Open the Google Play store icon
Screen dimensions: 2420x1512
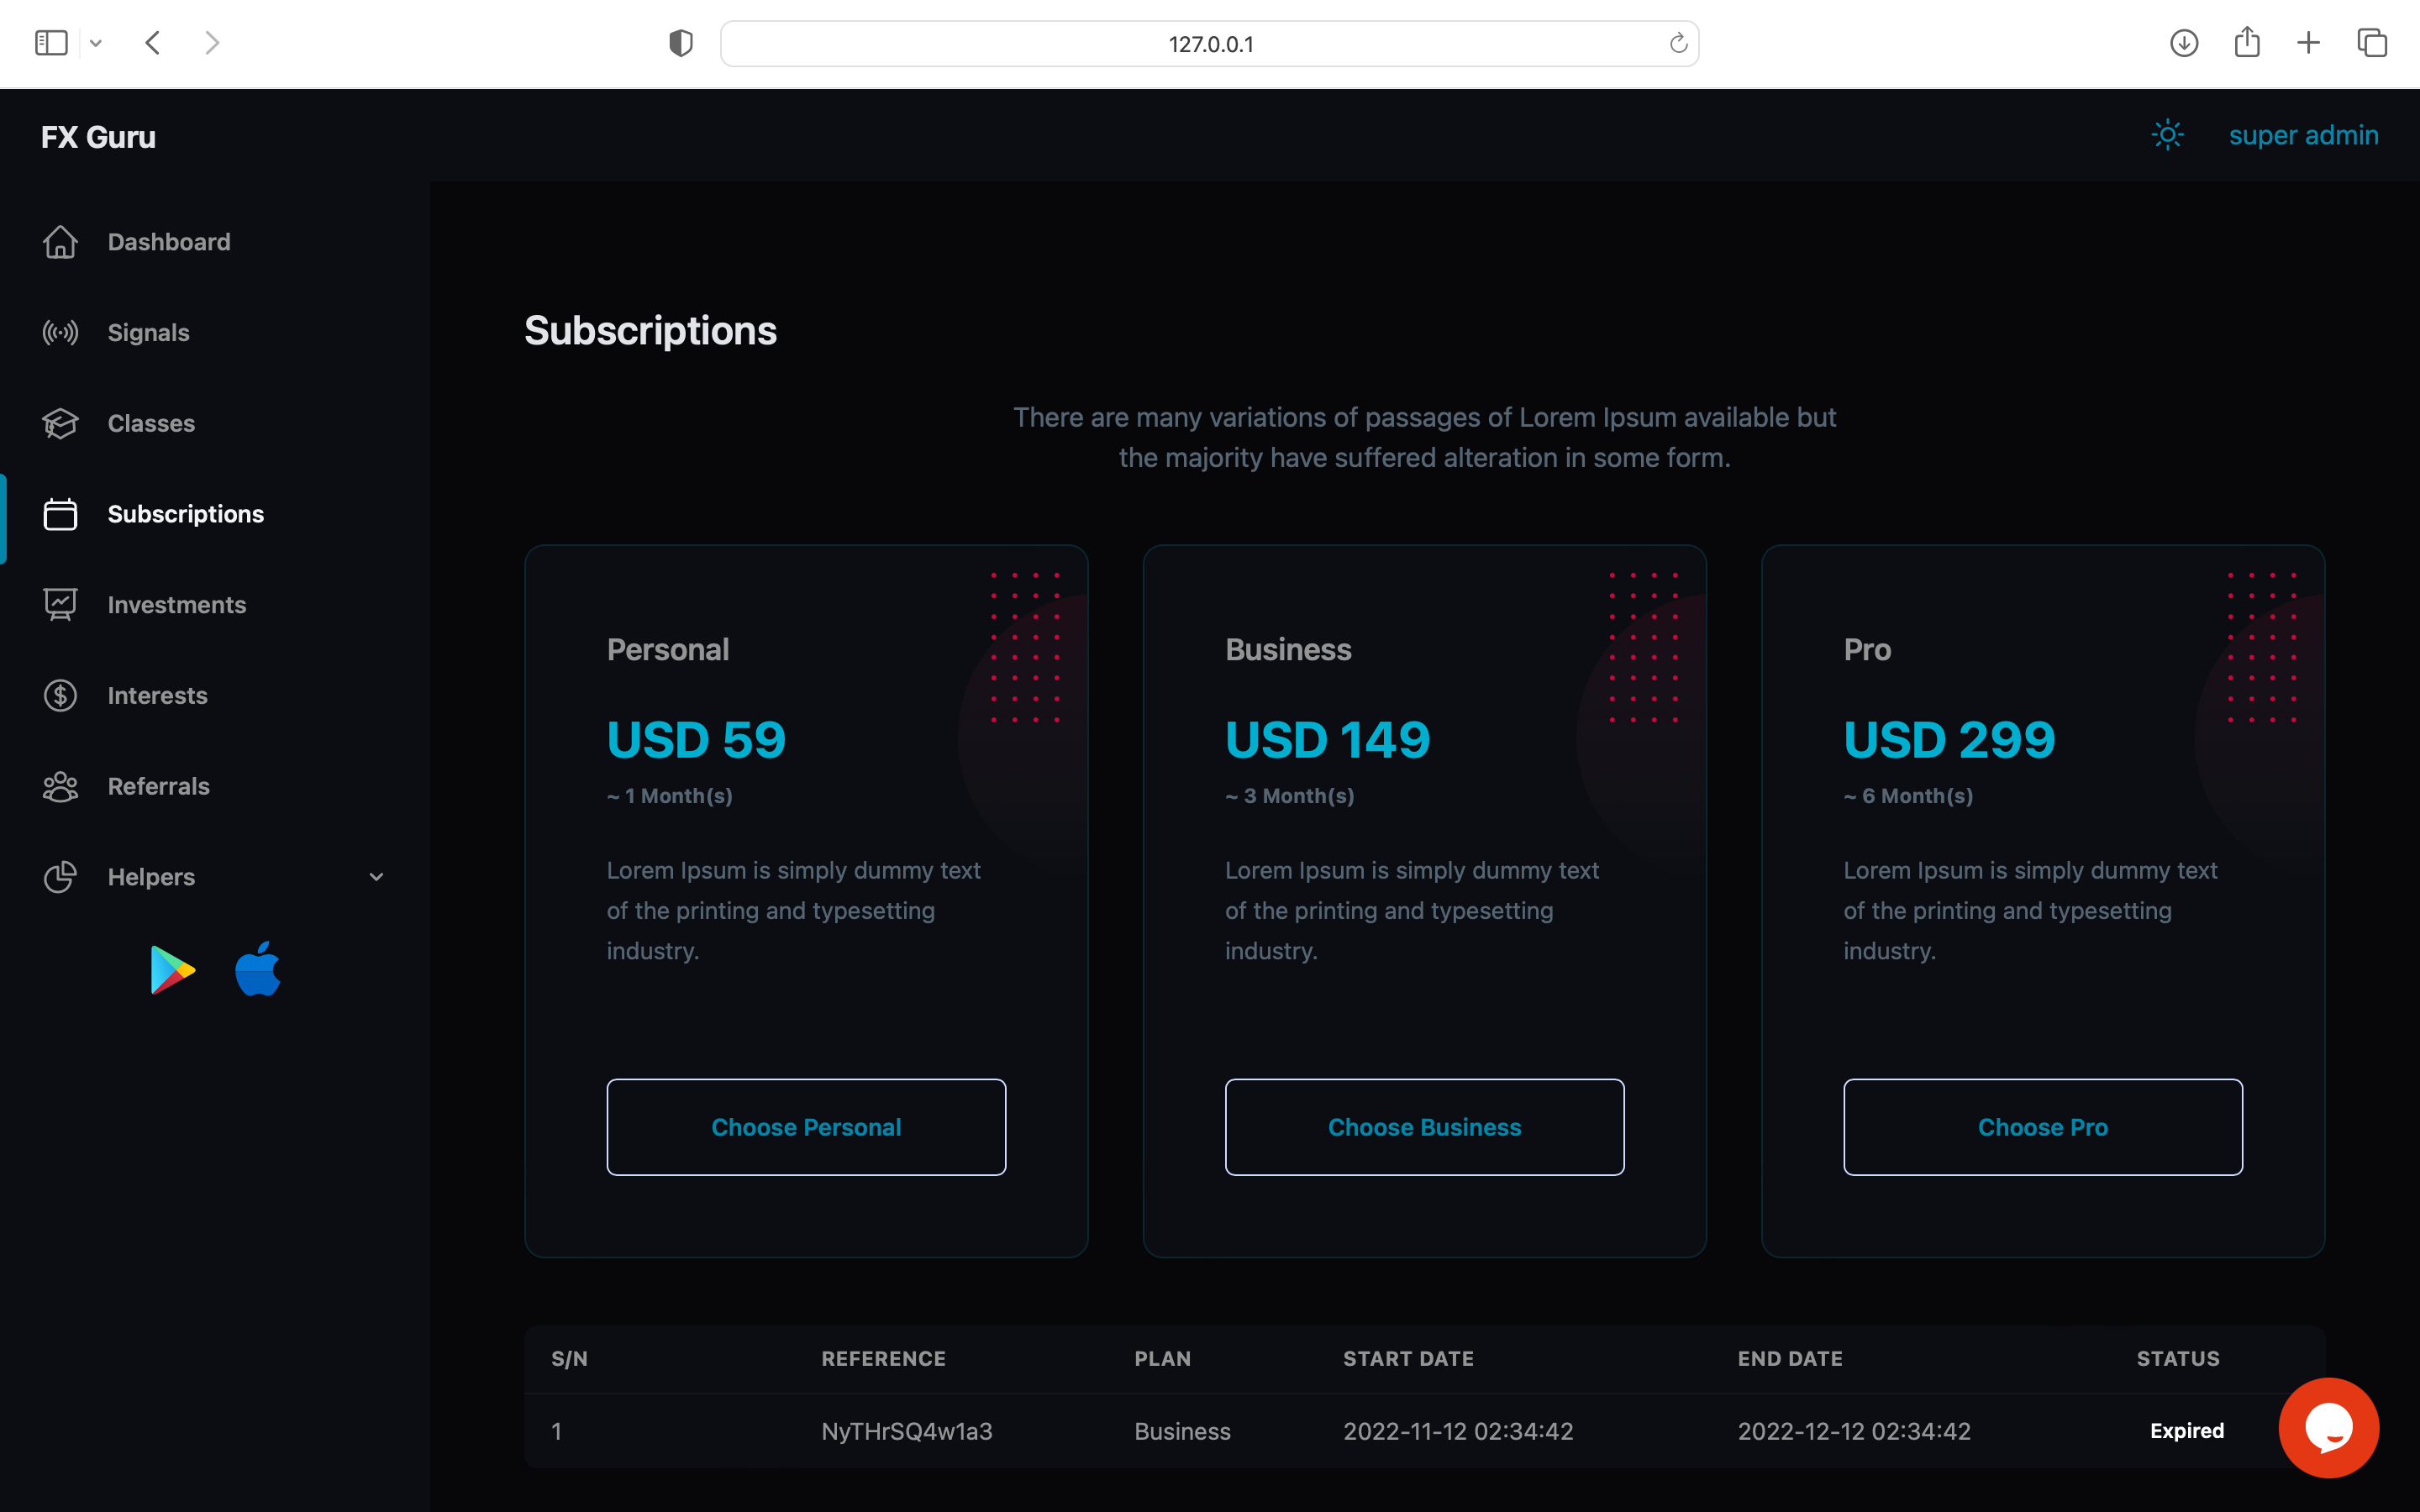172,969
